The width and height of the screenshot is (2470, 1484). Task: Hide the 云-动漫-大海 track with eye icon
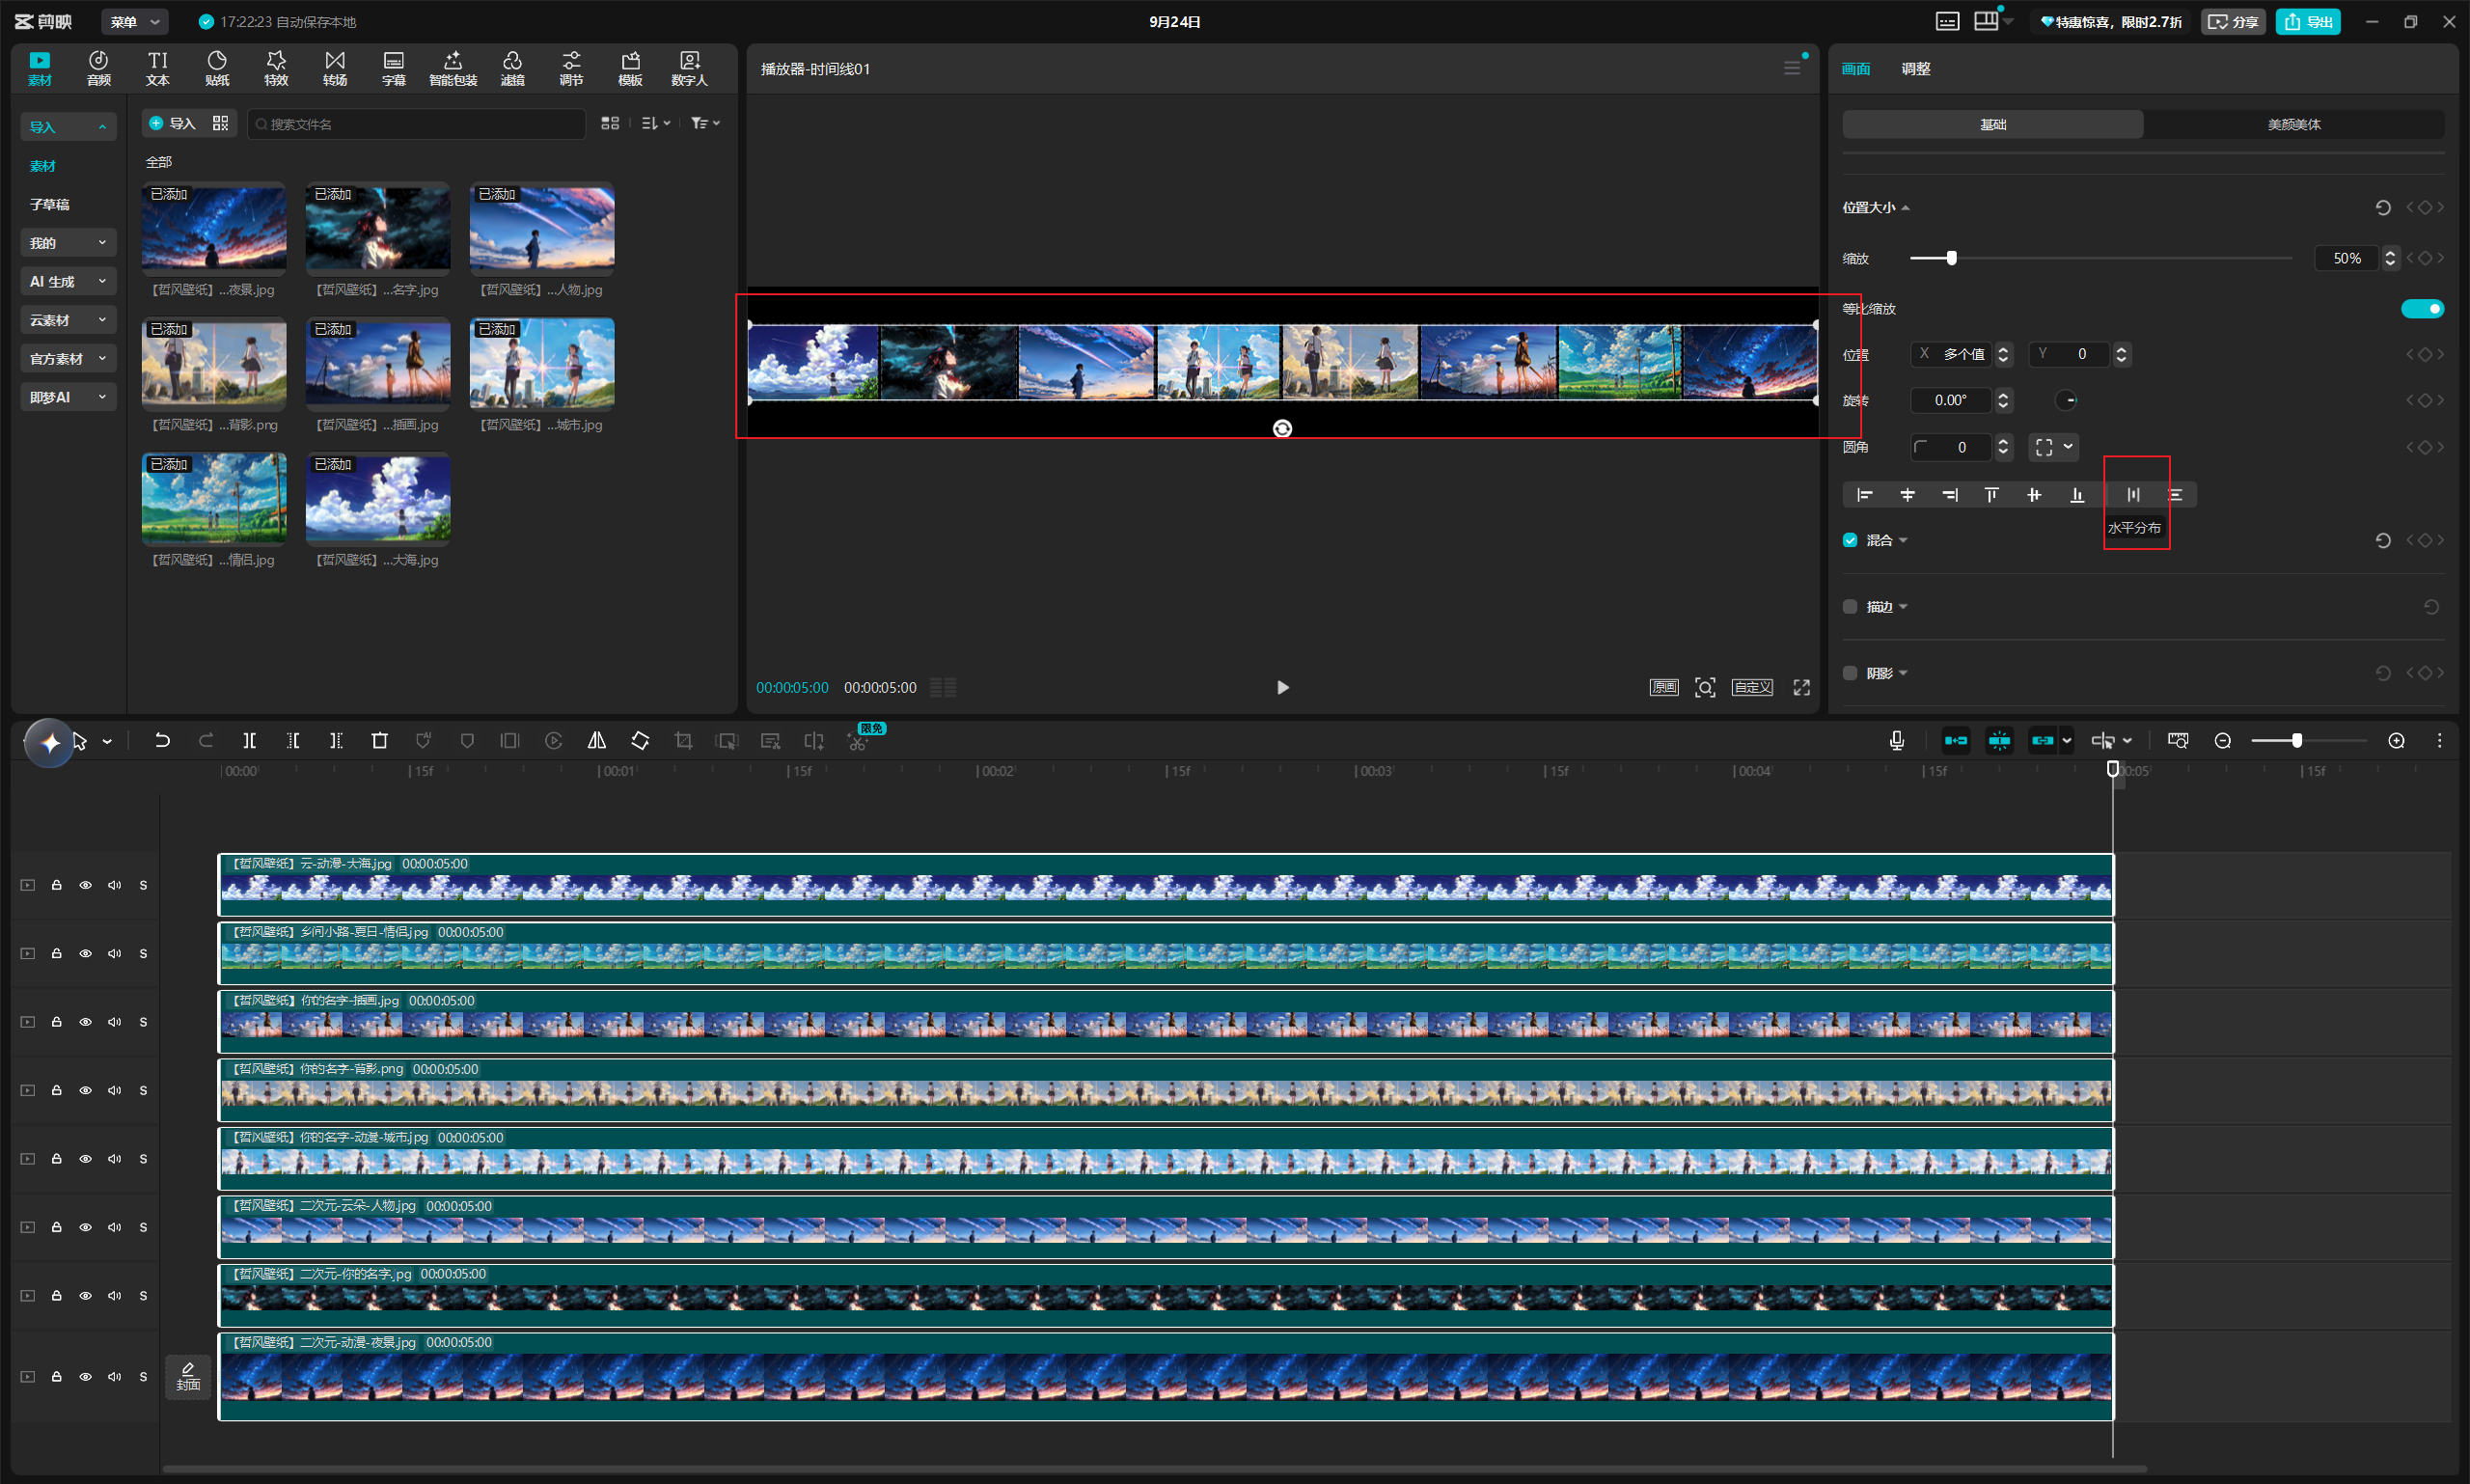(x=86, y=885)
